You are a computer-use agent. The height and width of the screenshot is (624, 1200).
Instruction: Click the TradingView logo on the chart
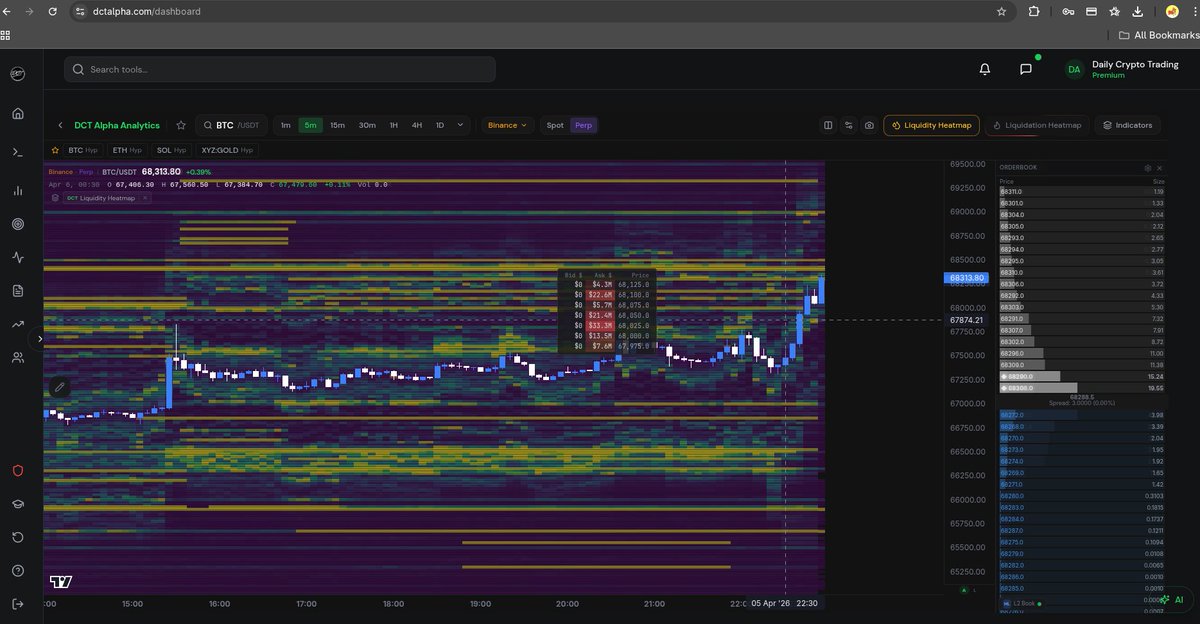(x=61, y=582)
